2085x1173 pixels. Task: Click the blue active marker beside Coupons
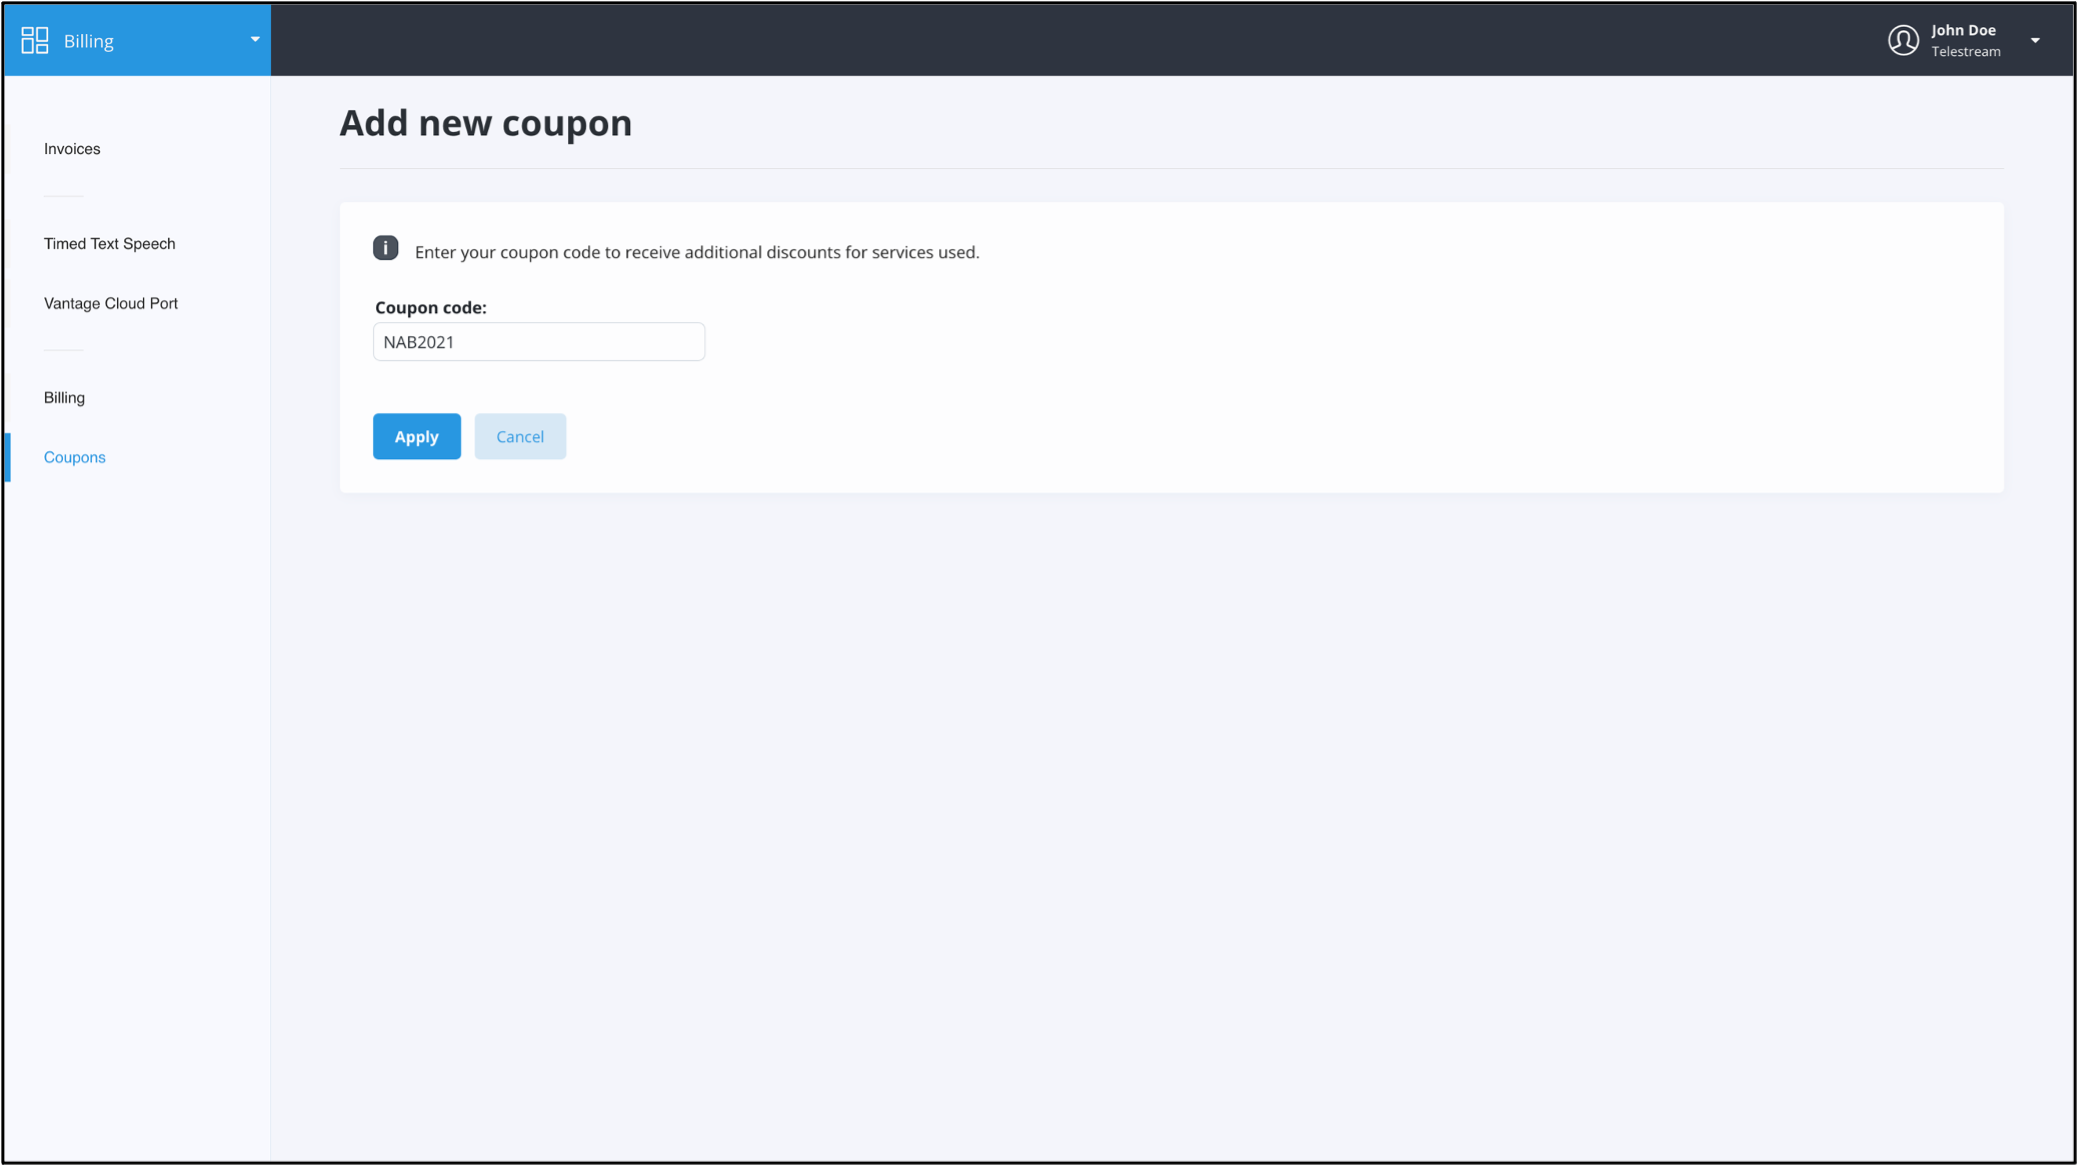click(x=8, y=457)
